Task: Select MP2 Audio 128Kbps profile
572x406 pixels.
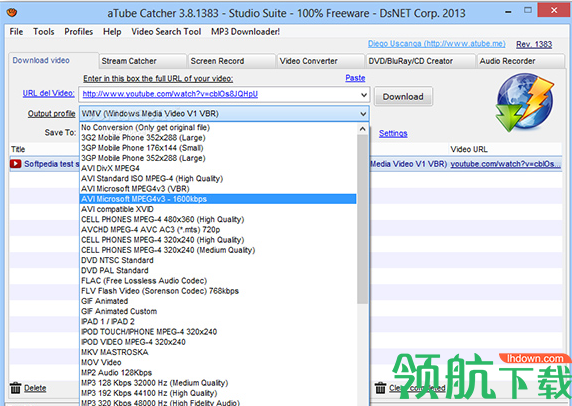Action: pyautogui.click(x=218, y=373)
